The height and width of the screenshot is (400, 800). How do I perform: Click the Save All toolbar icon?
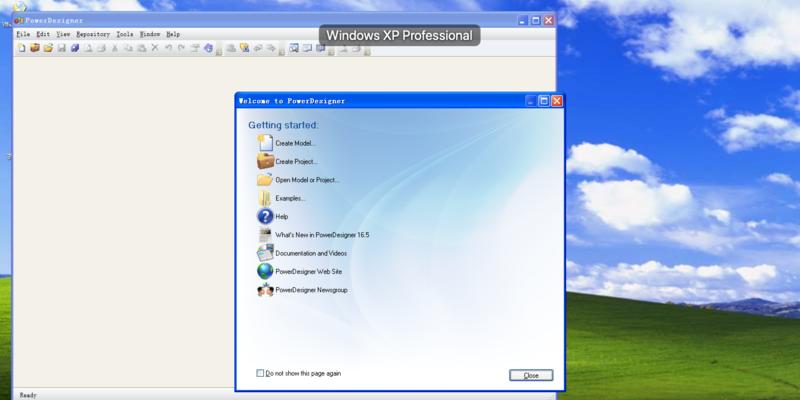point(75,48)
